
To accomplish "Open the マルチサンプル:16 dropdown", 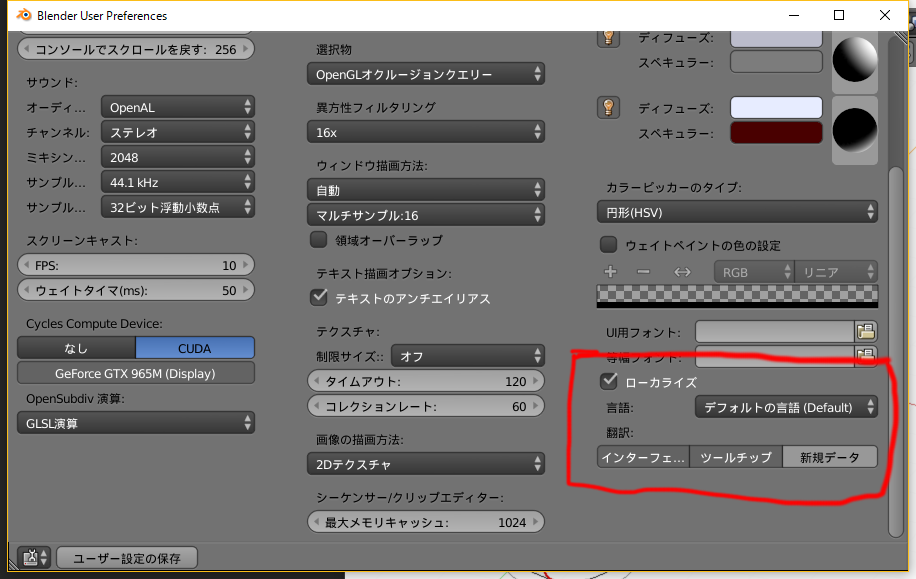I will [x=426, y=215].
